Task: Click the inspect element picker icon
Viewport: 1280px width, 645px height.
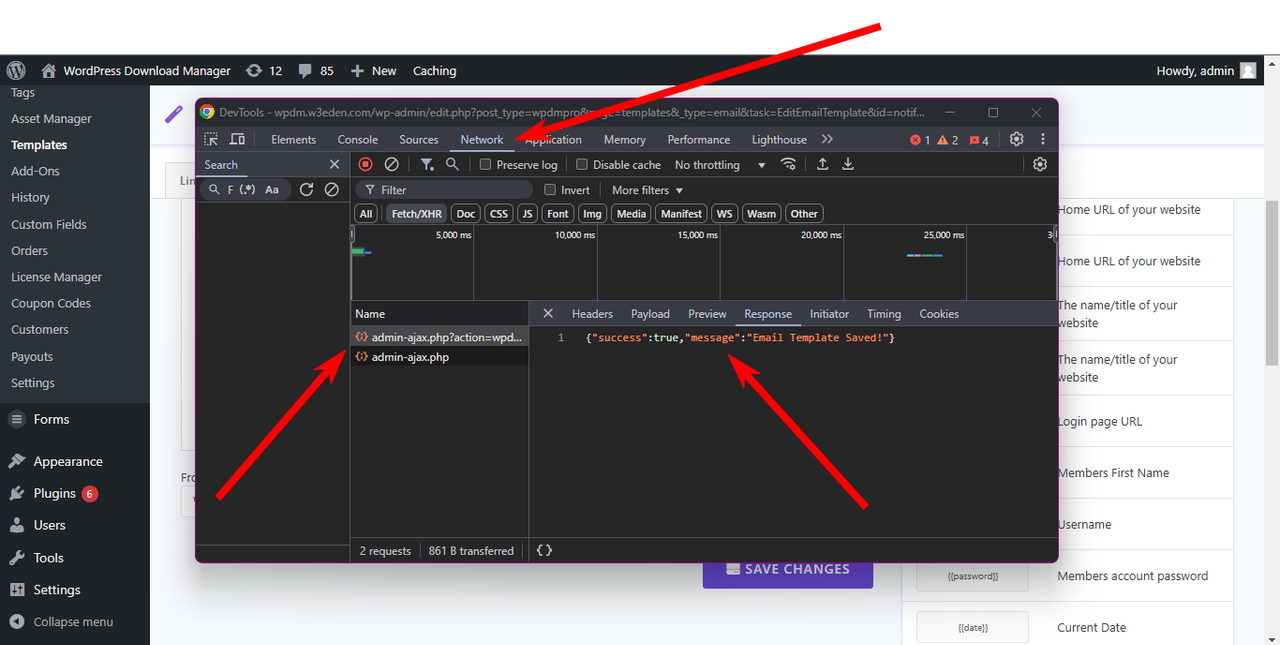Action: coord(211,139)
